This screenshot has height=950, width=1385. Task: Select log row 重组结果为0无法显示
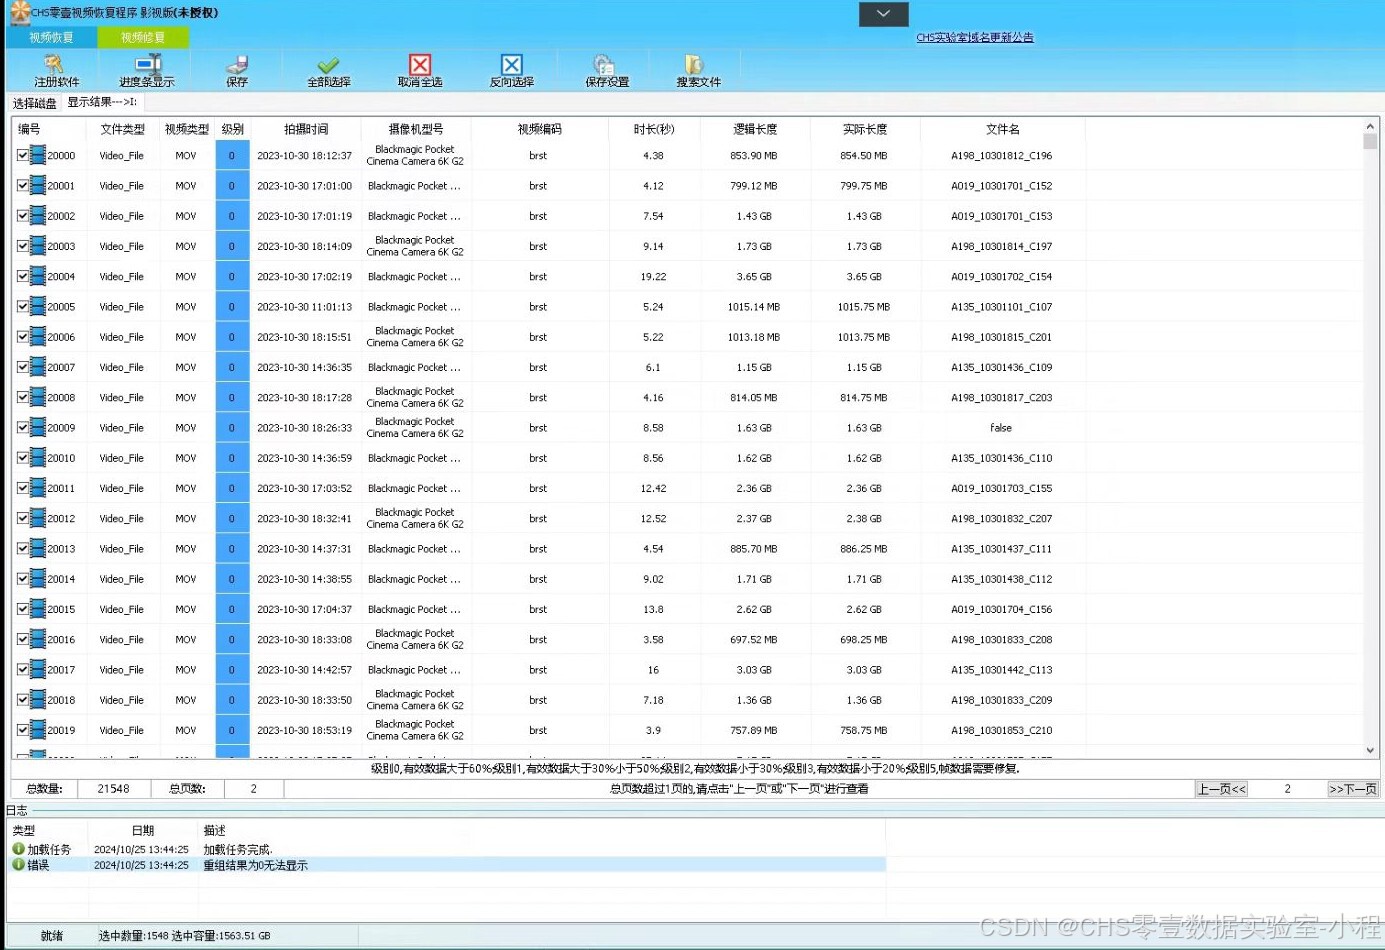coord(447,865)
